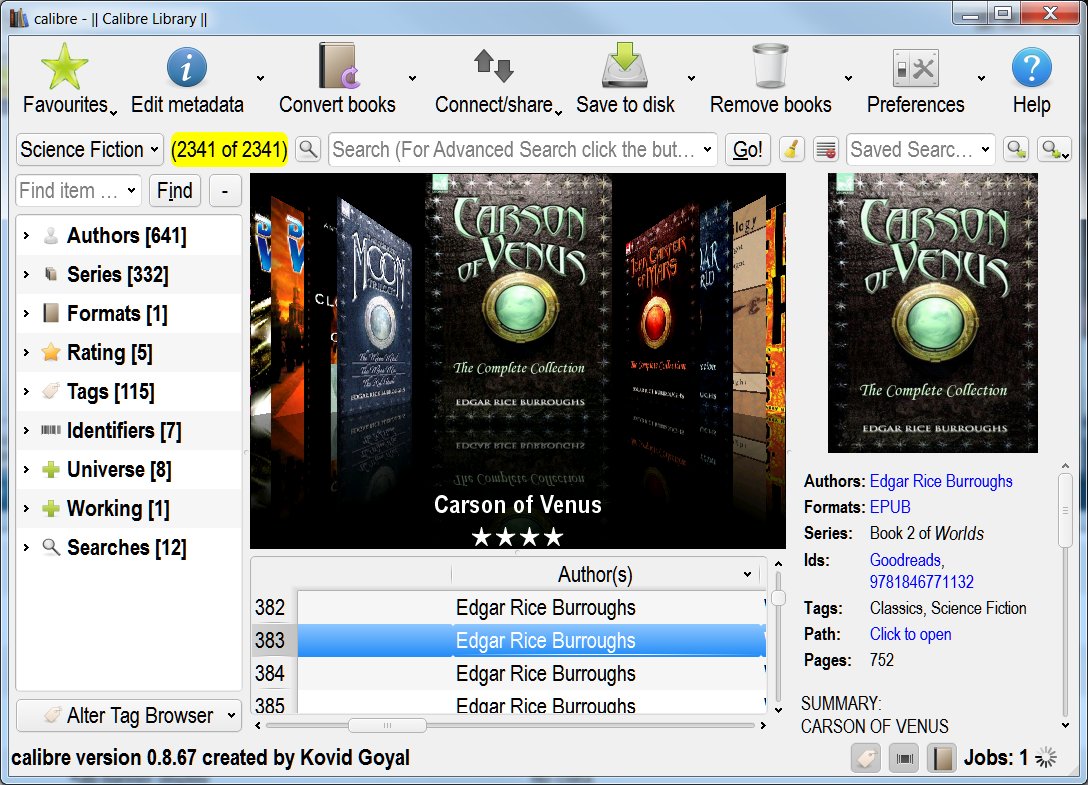Toggle cover browser icon in status bar
The image size is (1088, 785).
point(904,758)
